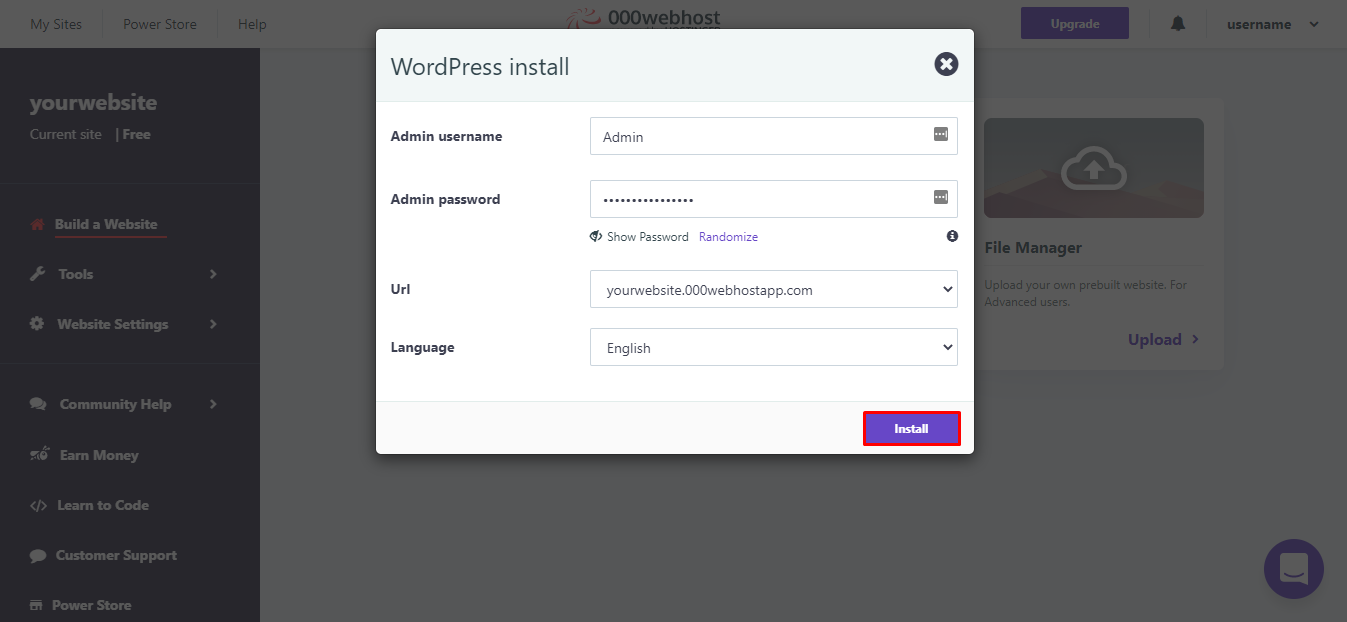1347x622 pixels.
Task: Open the Help menu
Action: click(x=251, y=23)
